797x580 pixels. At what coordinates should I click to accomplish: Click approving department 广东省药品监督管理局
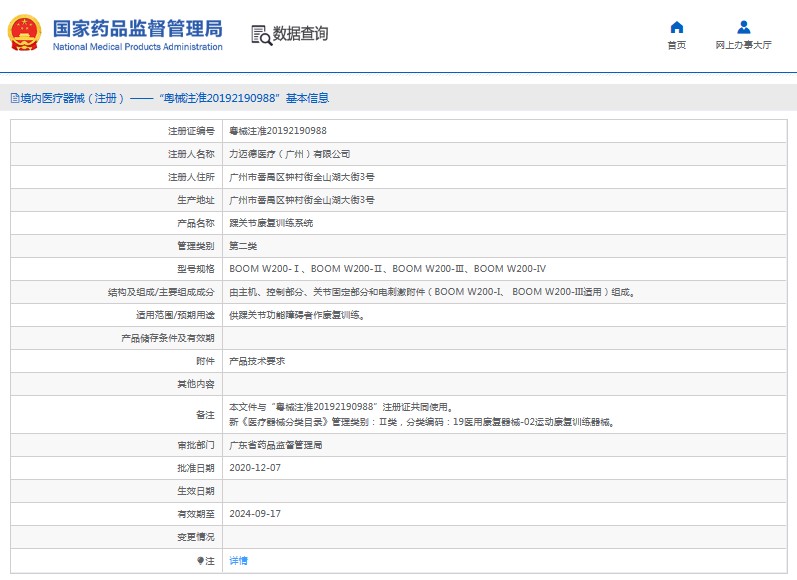(276, 445)
